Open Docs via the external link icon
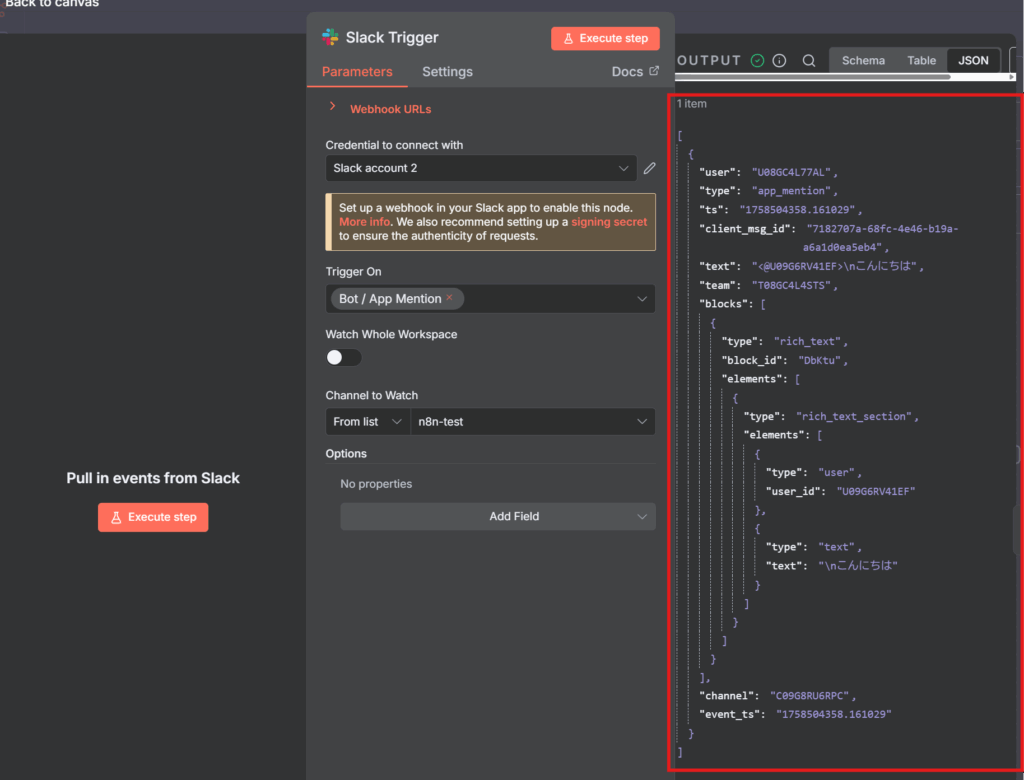1024x780 pixels. point(654,71)
